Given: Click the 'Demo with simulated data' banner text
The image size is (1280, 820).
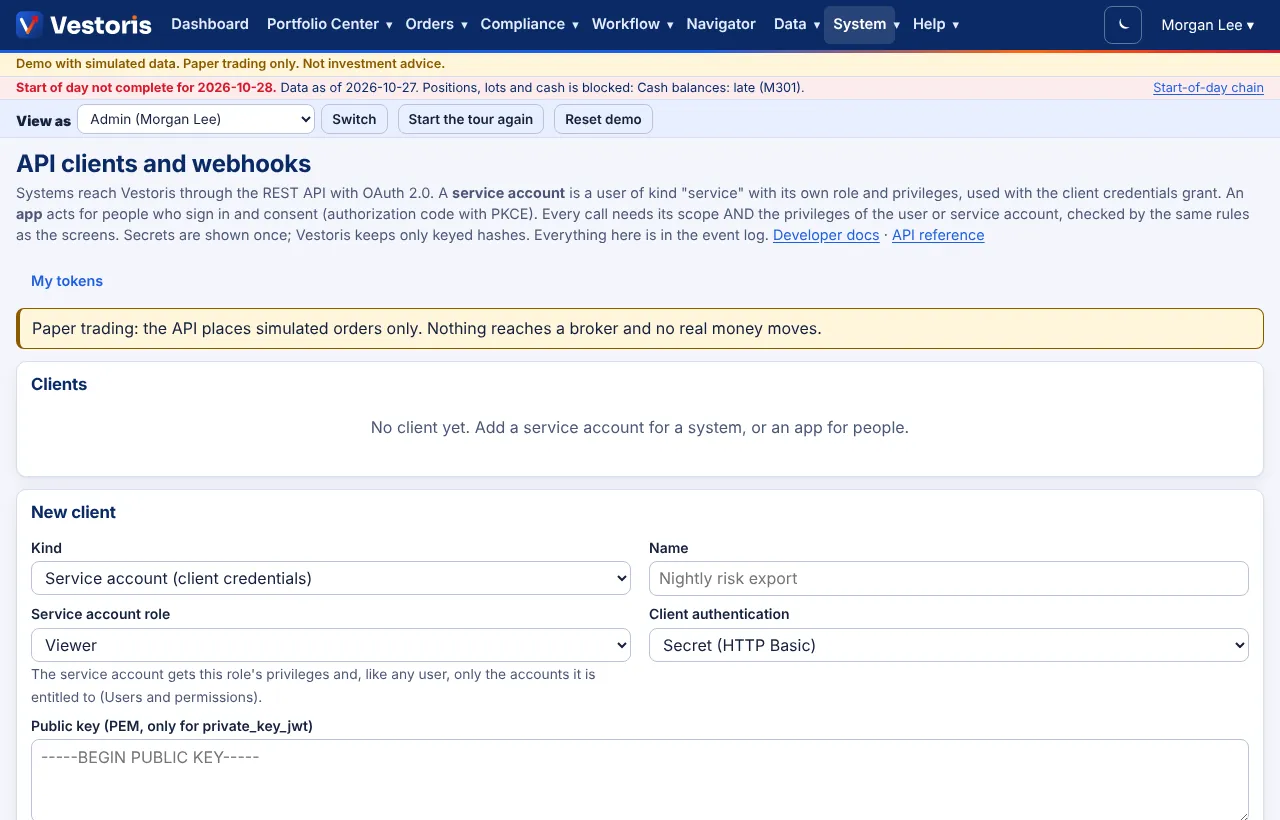Looking at the screenshot, I should pos(230,64).
